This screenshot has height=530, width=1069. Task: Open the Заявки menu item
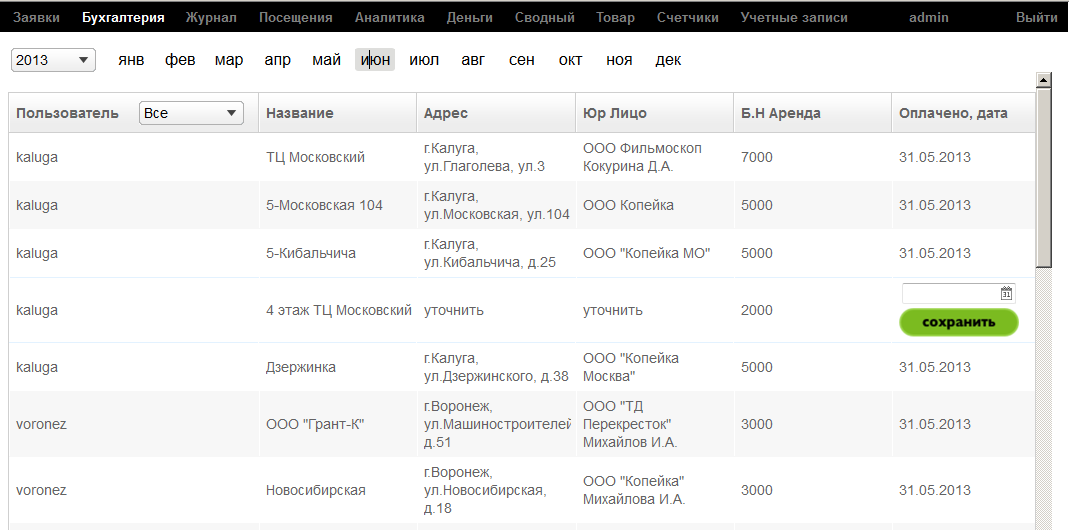coord(36,18)
